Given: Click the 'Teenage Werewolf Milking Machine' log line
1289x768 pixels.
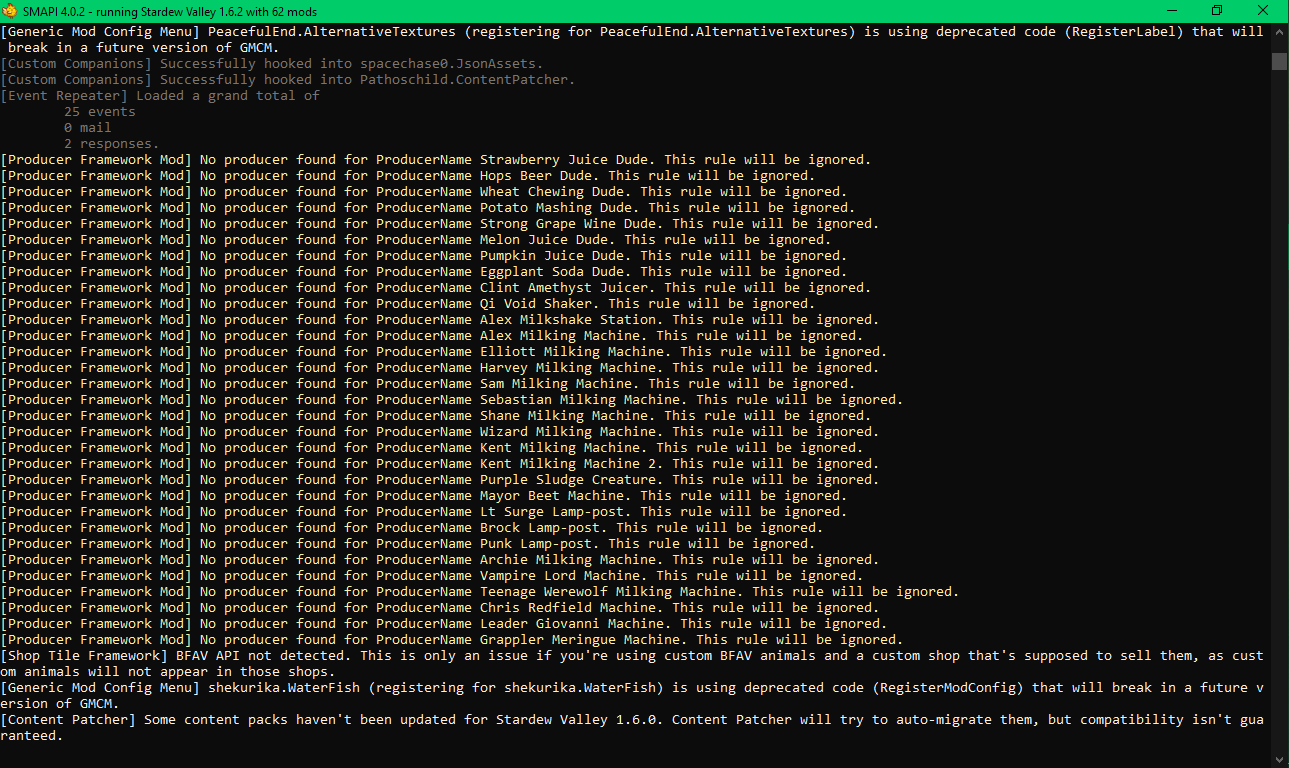Looking at the screenshot, I should pos(480,592).
